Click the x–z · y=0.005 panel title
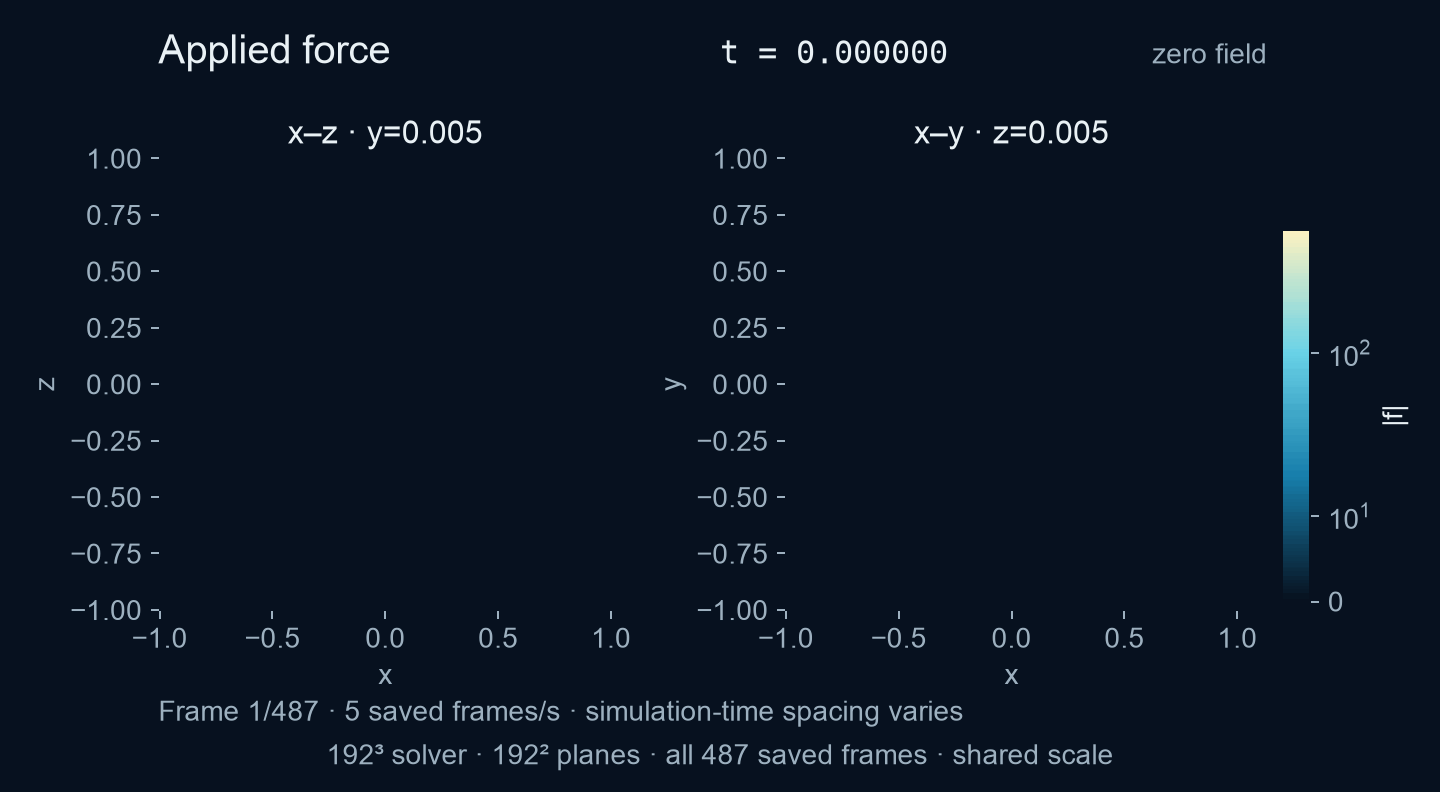 [385, 132]
